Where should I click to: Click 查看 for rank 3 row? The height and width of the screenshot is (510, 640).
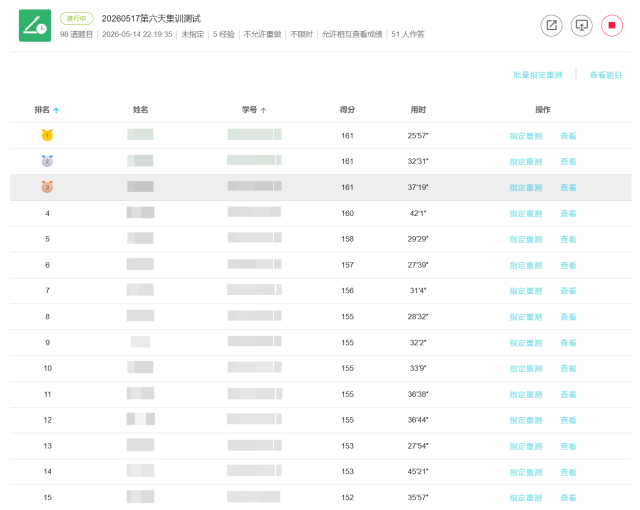tap(568, 188)
